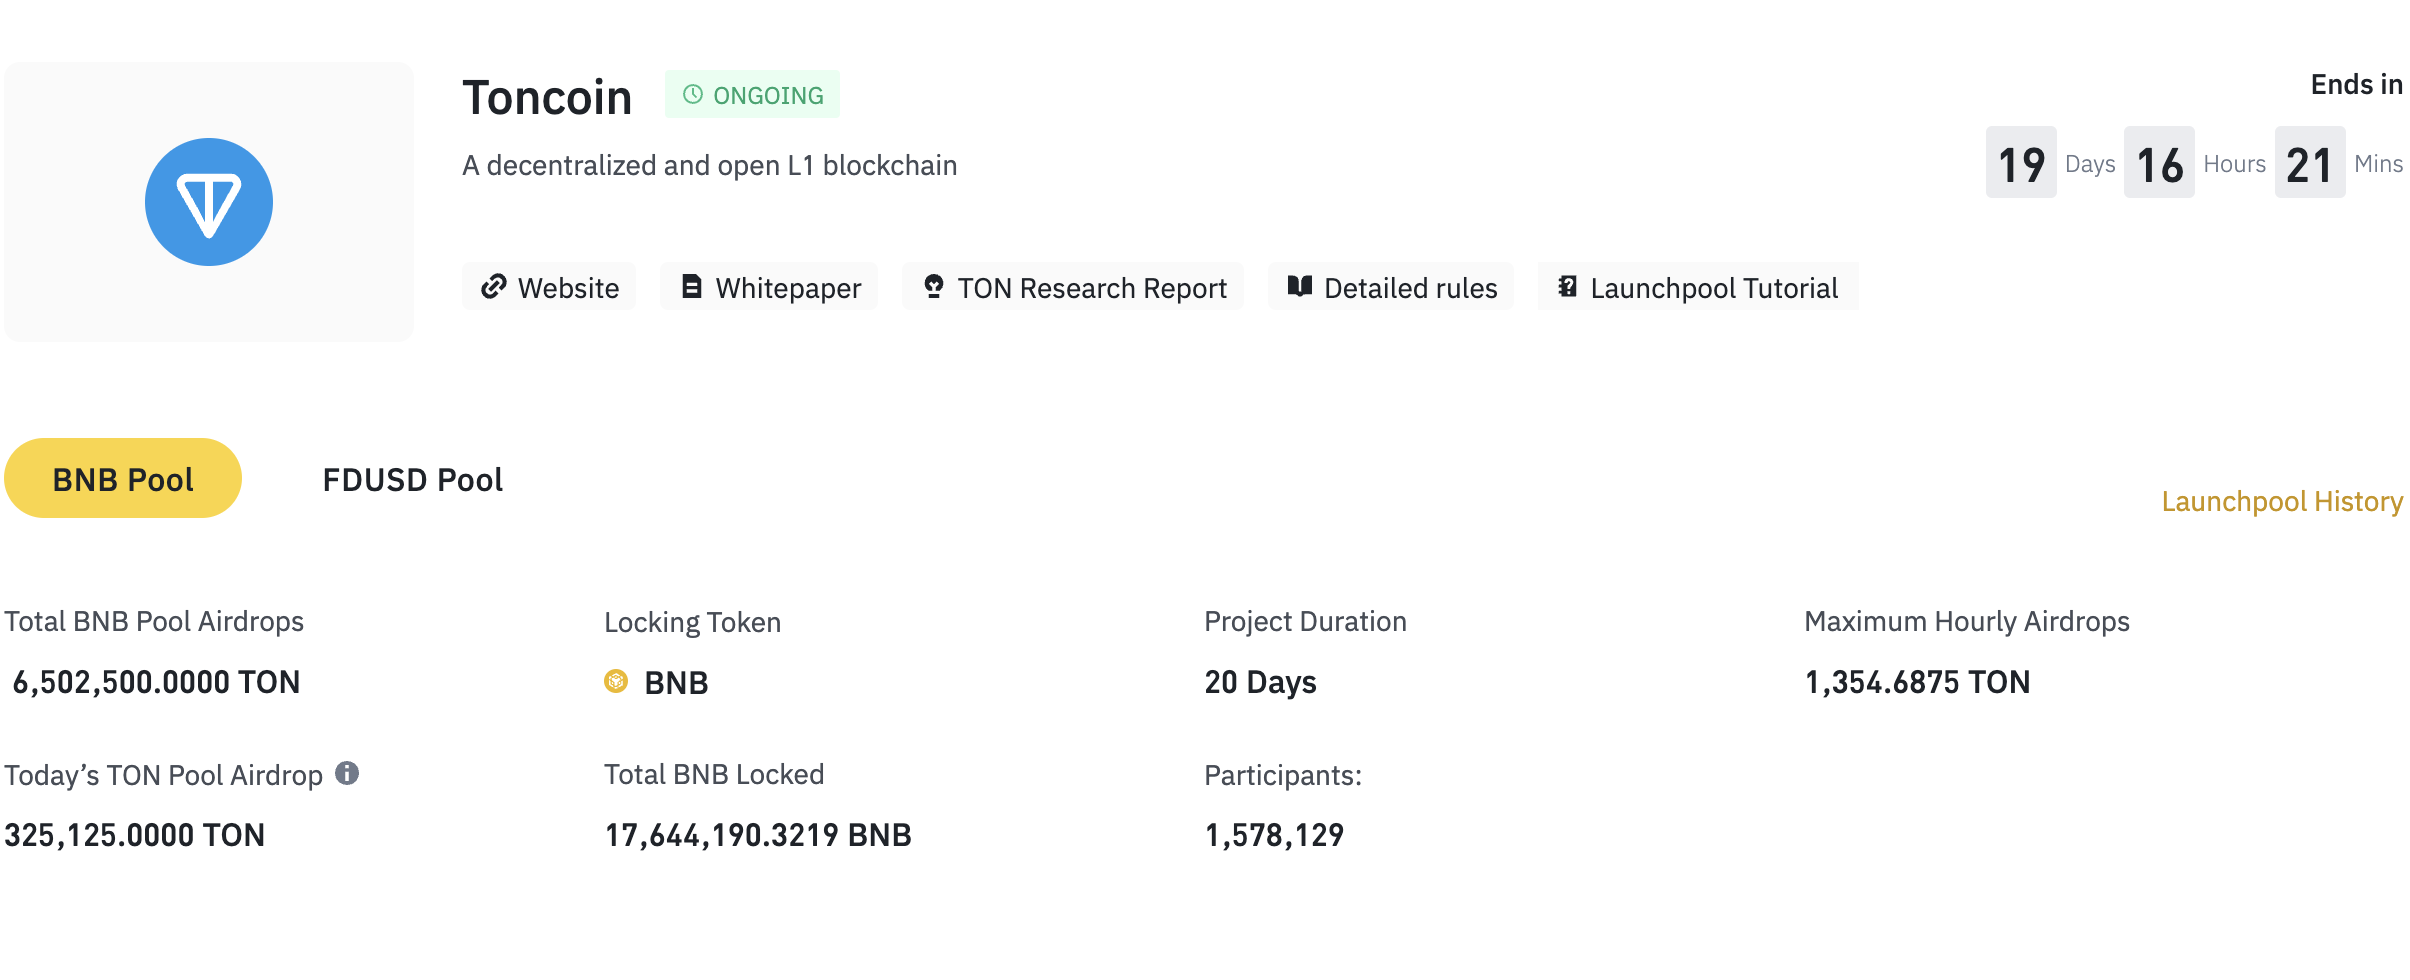The width and height of the screenshot is (2410, 980).
Task: Click the BNB coin icon under Locking Token
Action: coord(616,681)
